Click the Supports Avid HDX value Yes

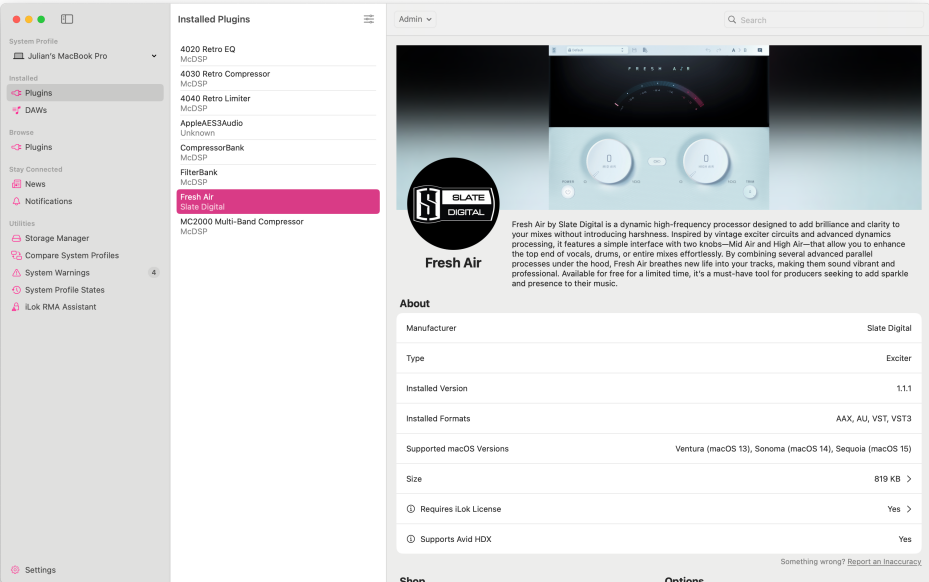[x=905, y=539]
